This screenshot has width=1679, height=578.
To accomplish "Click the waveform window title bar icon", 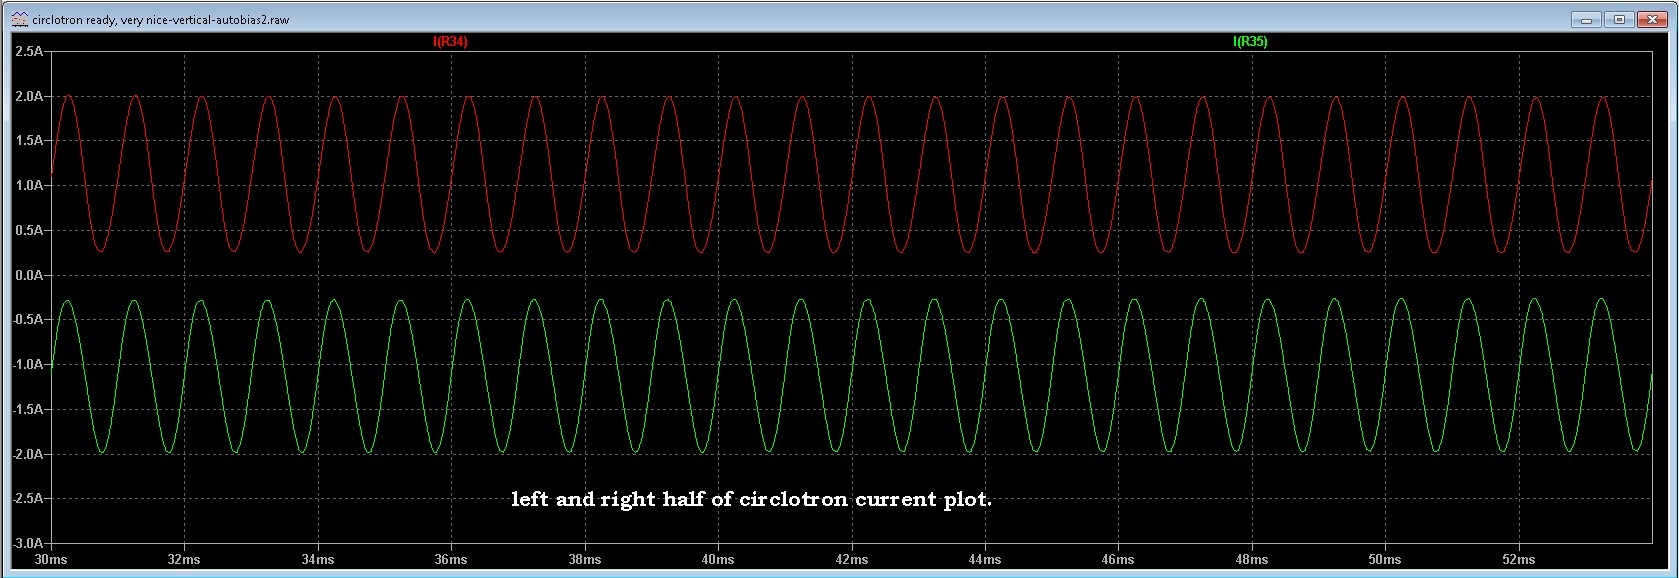I will pyautogui.click(x=20, y=19).
